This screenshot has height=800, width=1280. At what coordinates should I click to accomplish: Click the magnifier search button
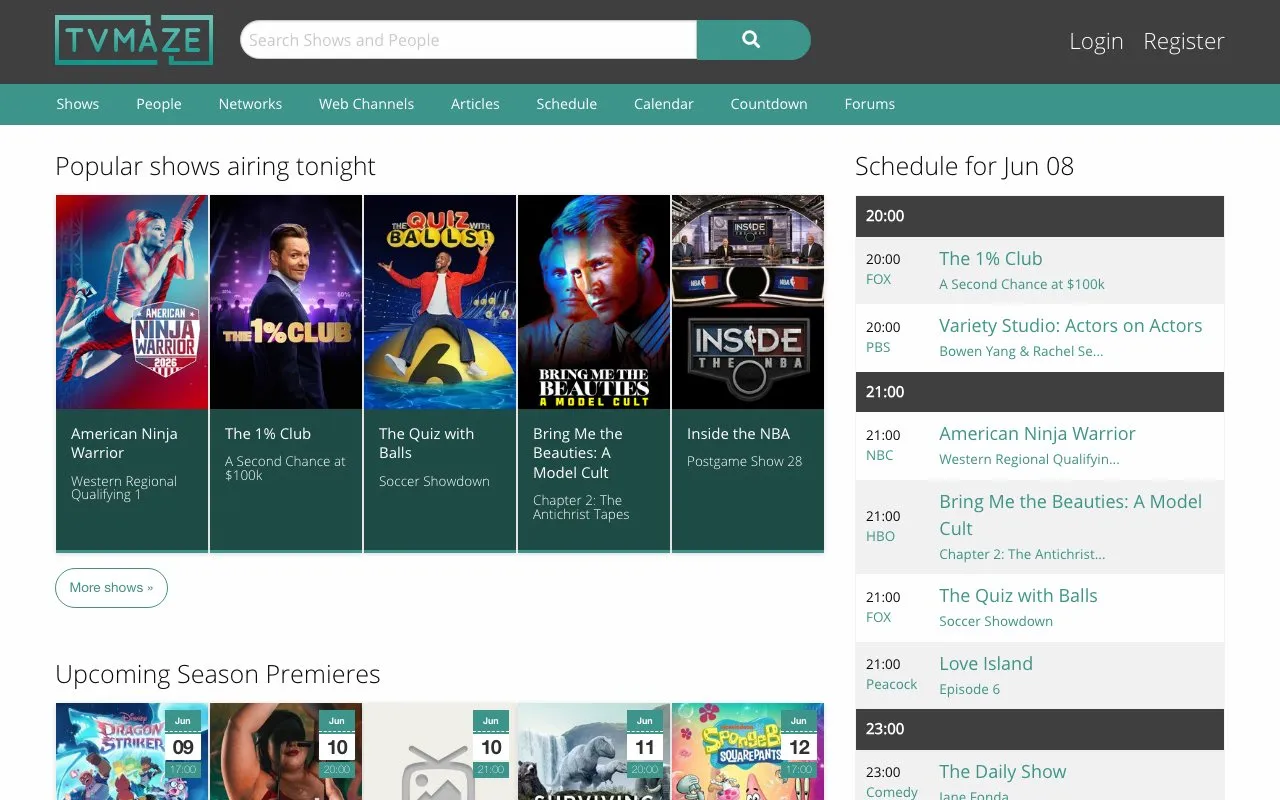pos(753,40)
